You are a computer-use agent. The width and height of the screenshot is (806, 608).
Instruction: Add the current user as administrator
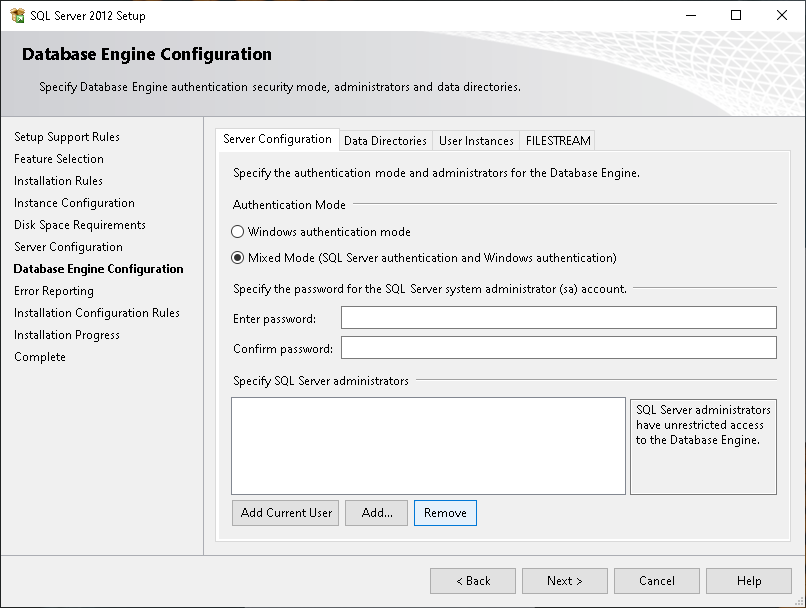coord(285,513)
